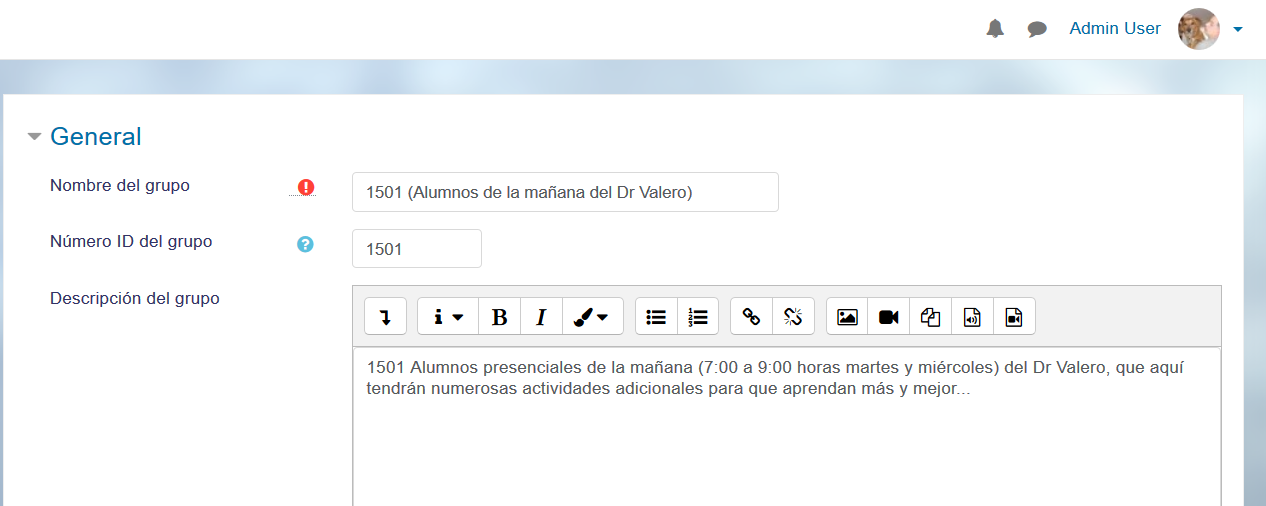Toggle bold formatting
Viewport: 1266px width, 506px height.
[x=500, y=316]
